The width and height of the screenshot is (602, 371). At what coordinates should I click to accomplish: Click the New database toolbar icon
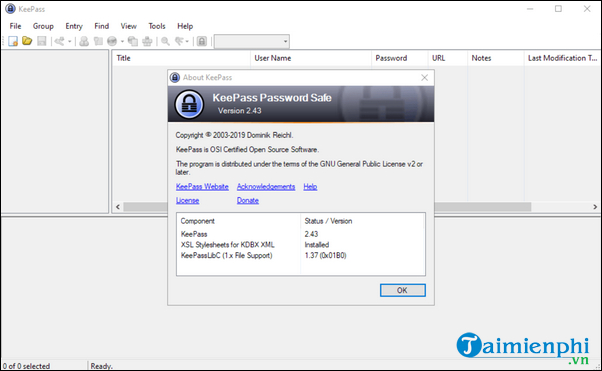[x=13, y=41]
